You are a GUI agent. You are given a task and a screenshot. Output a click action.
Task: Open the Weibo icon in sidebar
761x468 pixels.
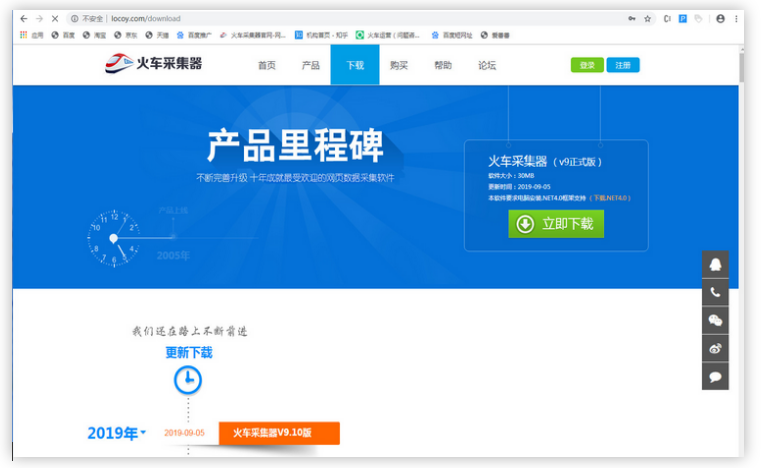[715, 349]
